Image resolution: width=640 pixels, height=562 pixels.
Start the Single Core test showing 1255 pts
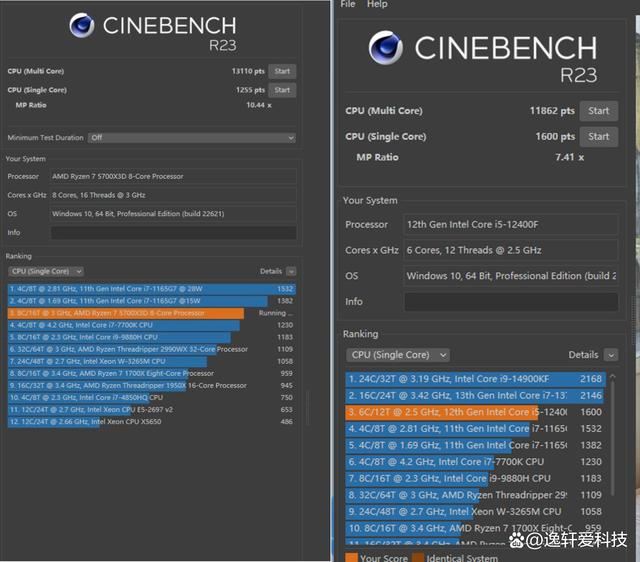282,90
